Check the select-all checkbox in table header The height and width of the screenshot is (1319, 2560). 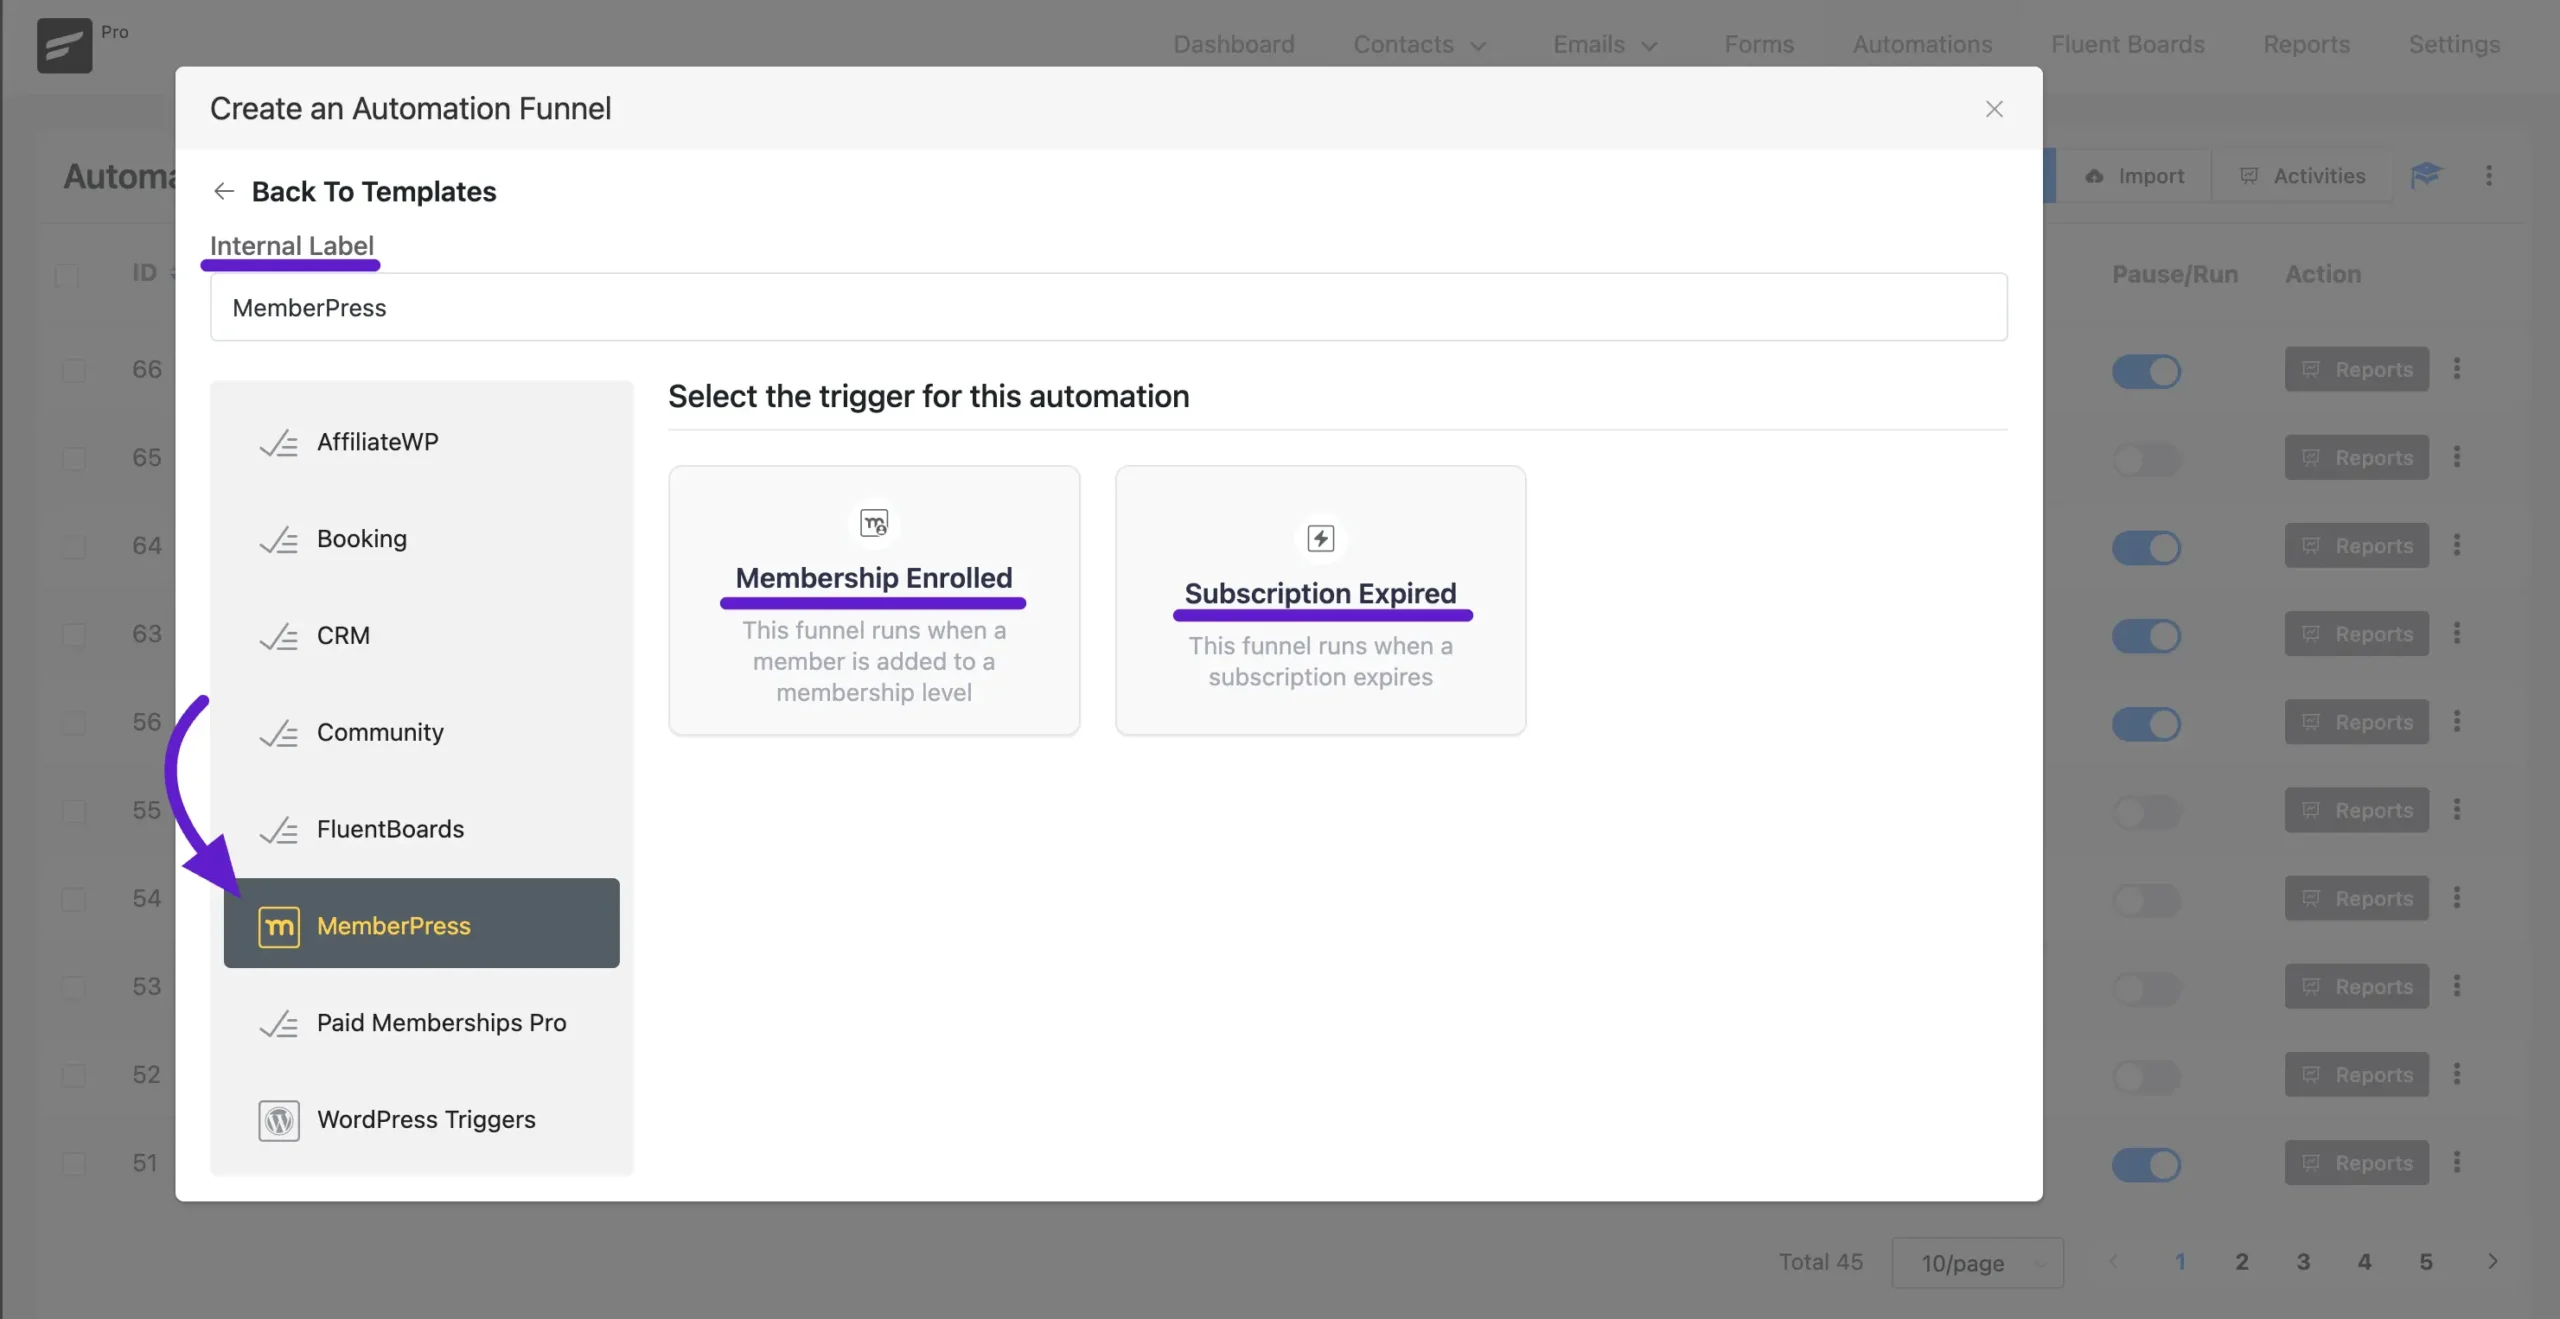[67, 276]
